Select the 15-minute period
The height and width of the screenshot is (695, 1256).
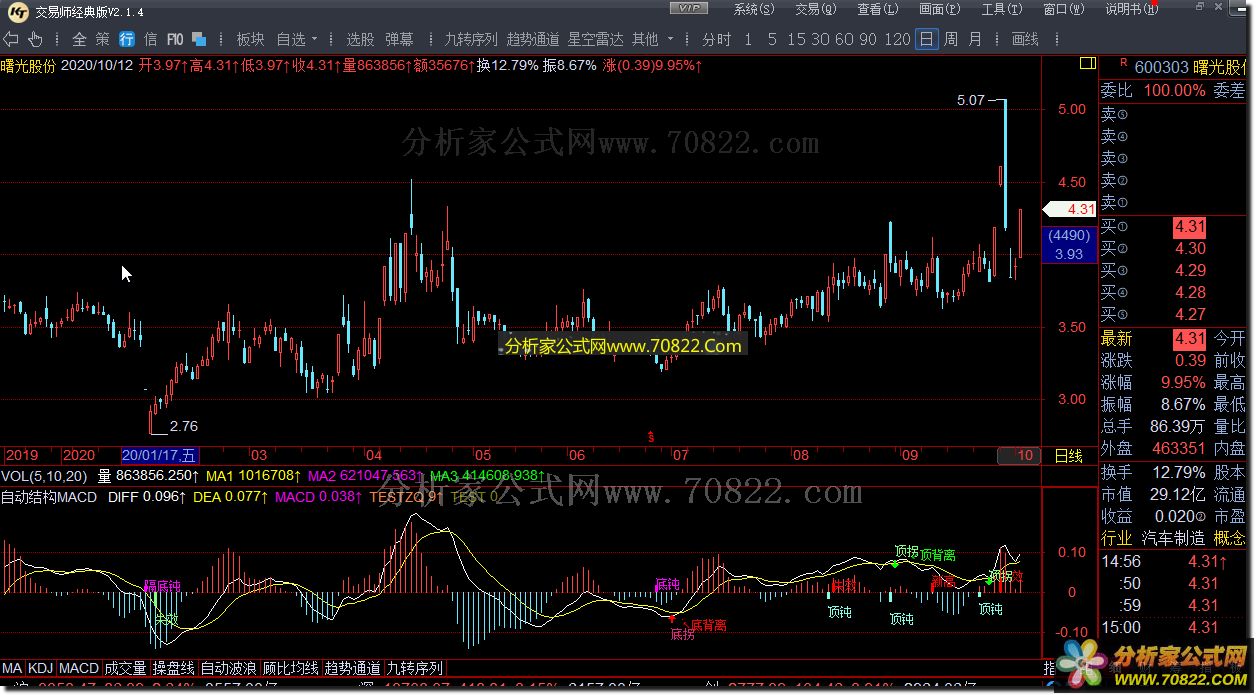[796, 39]
